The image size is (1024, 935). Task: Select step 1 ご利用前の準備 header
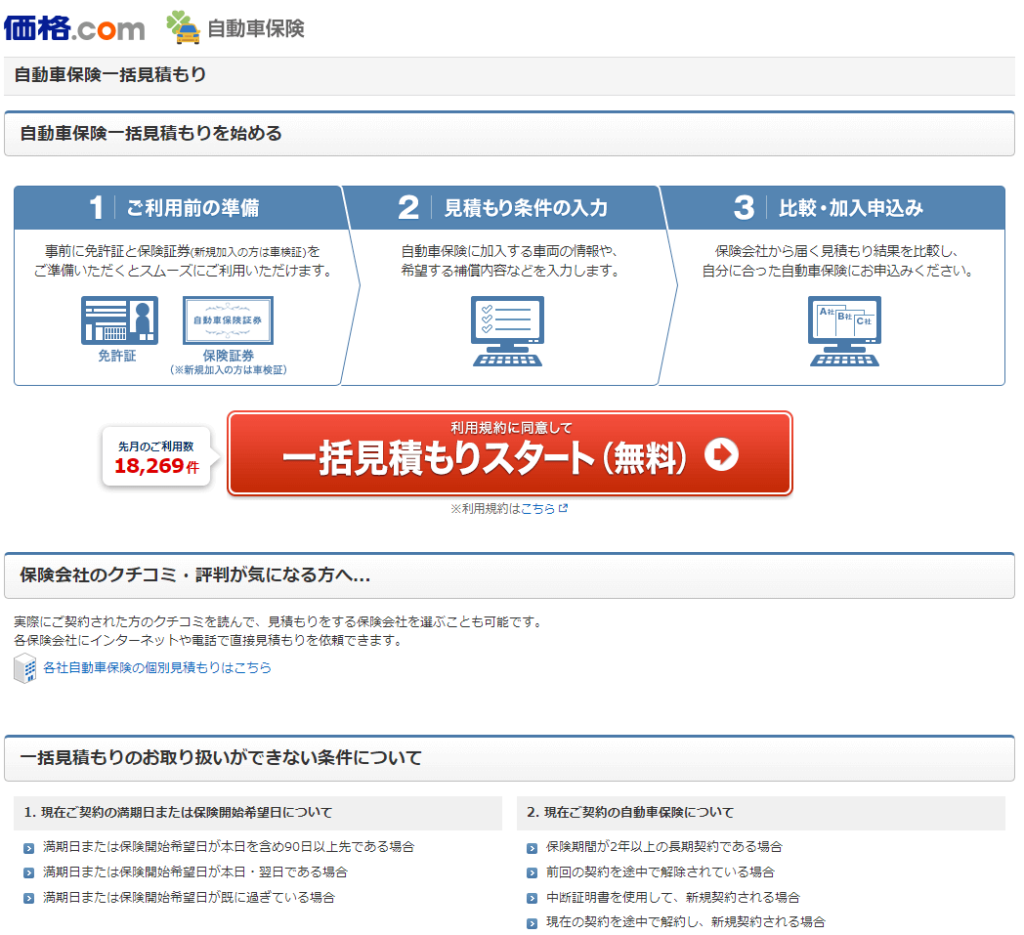coord(178,208)
